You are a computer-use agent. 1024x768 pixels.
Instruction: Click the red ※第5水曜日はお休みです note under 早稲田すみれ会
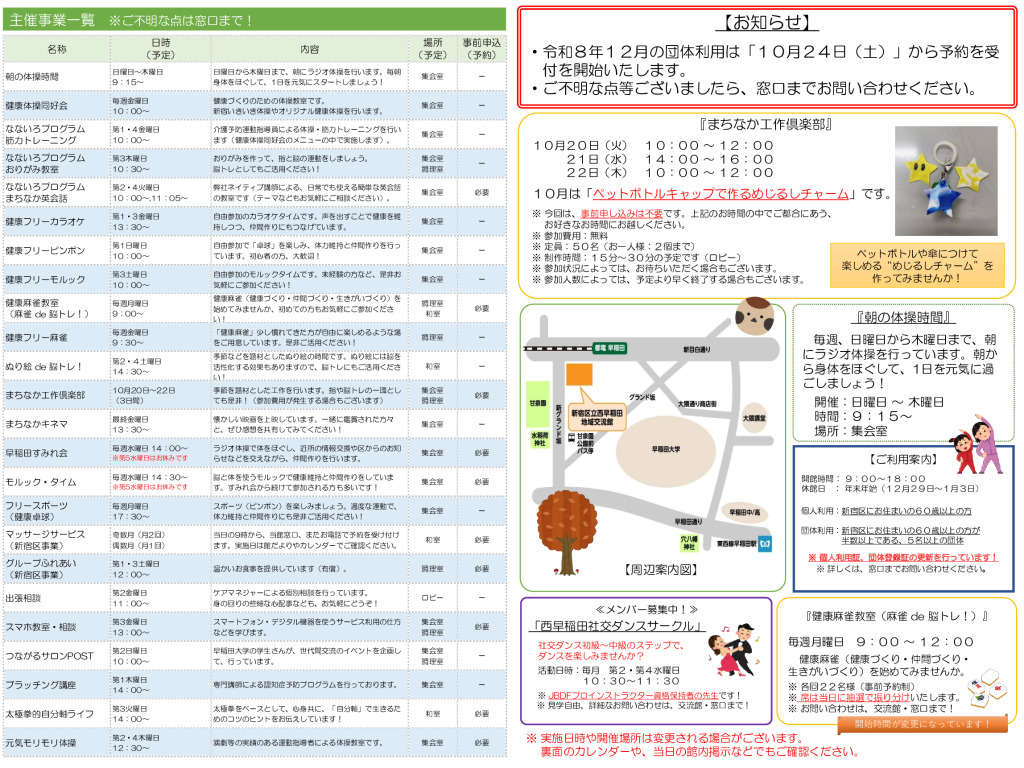click(150, 458)
